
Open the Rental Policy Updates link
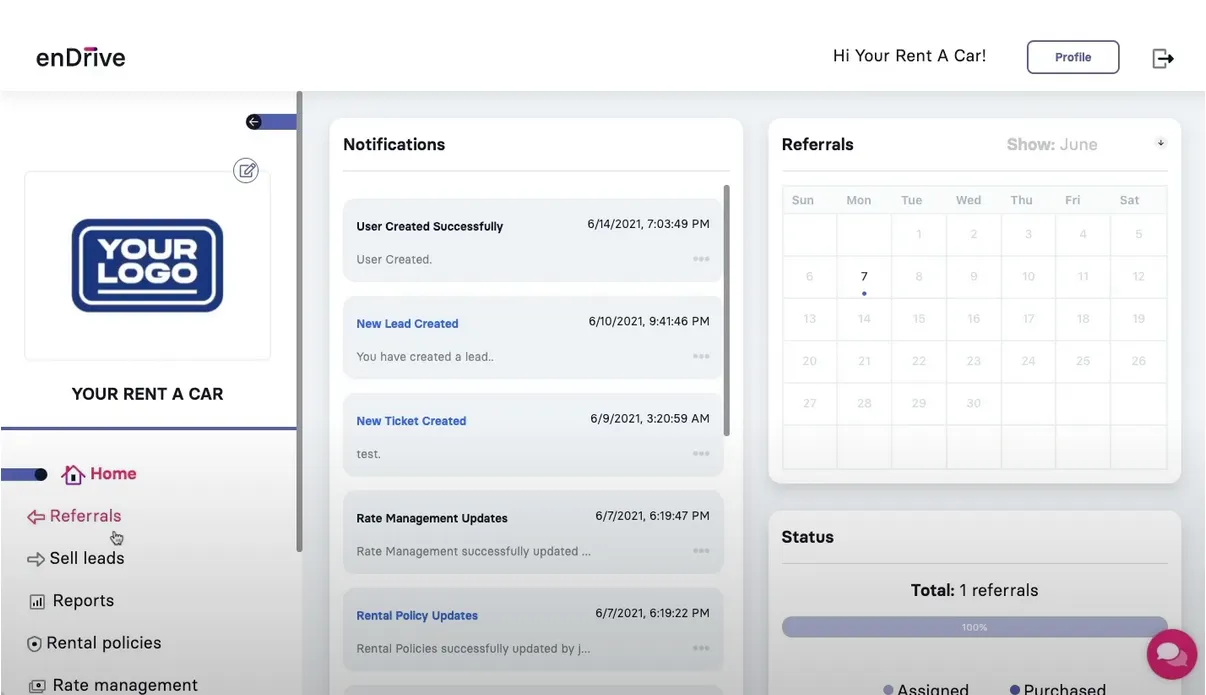tap(417, 616)
